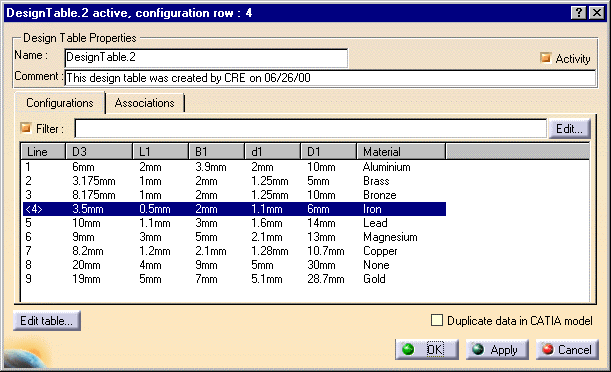Cancel the design table dialog
The height and width of the screenshot is (372, 611).
click(567, 349)
